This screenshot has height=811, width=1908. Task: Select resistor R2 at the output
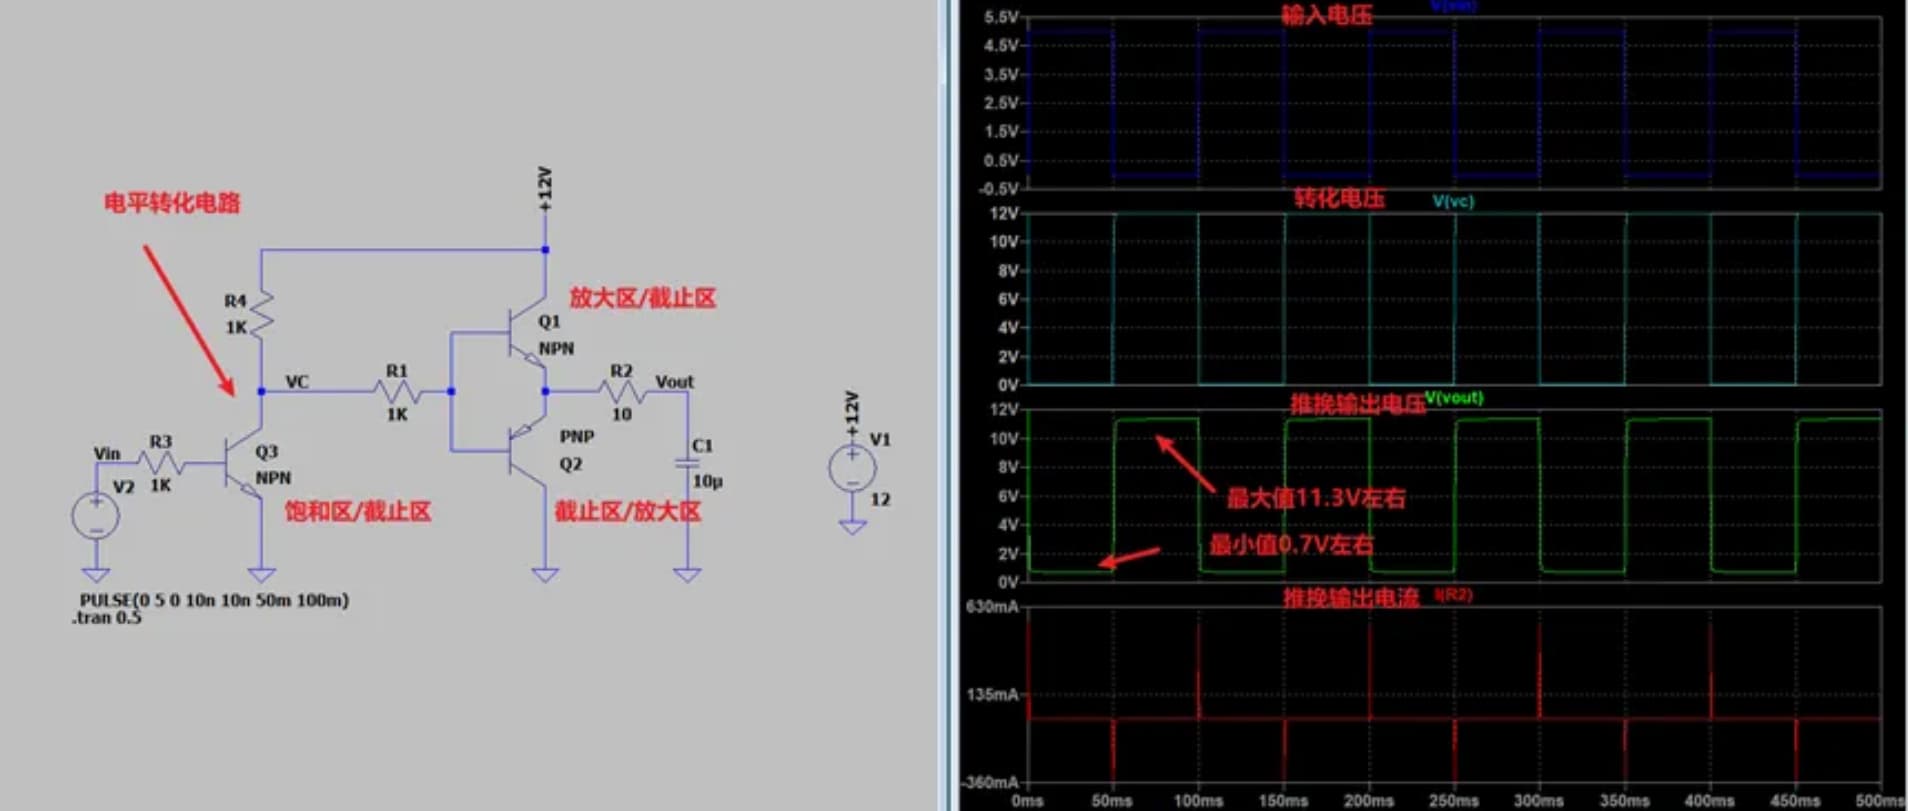point(621,392)
